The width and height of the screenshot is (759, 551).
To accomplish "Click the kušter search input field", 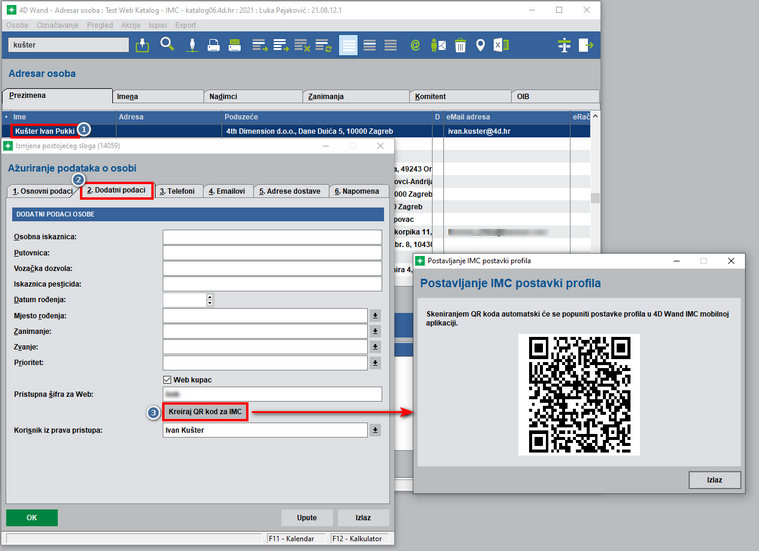I will coord(69,45).
